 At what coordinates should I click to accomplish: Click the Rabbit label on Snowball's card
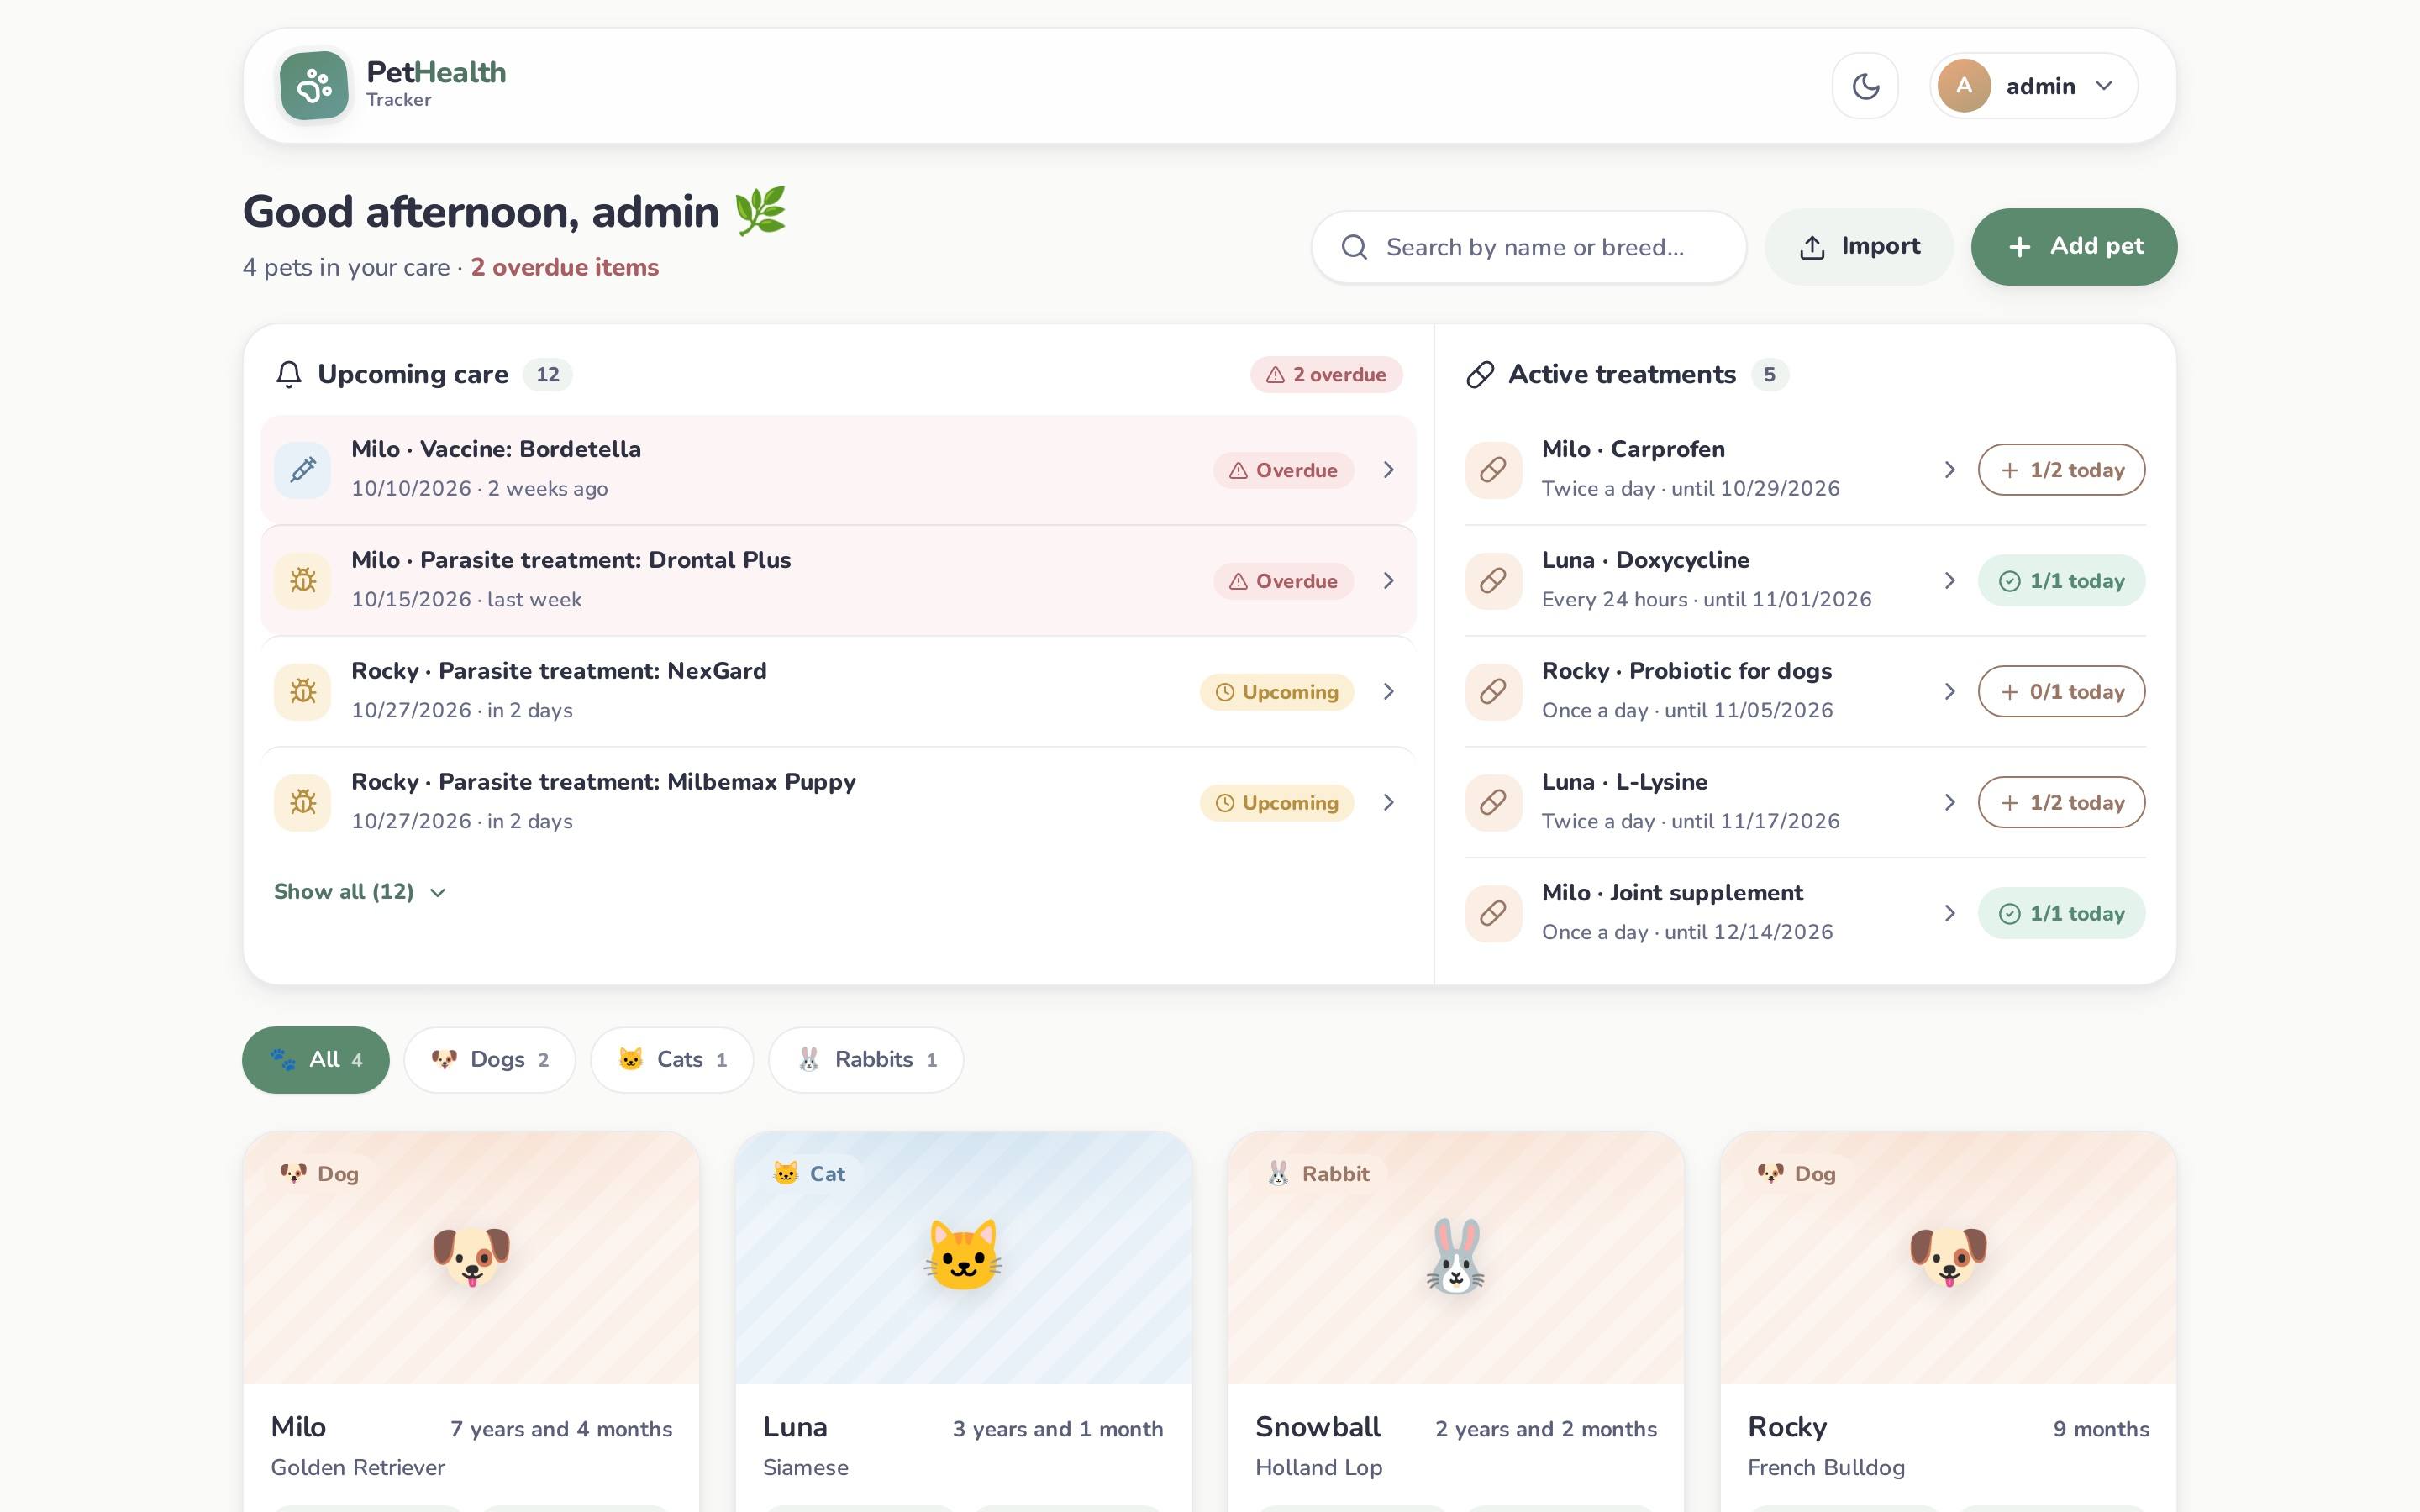tap(1319, 1174)
